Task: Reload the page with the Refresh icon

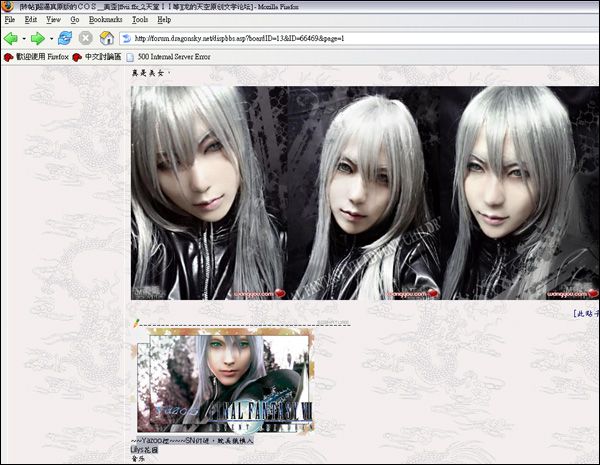Action: coord(65,38)
